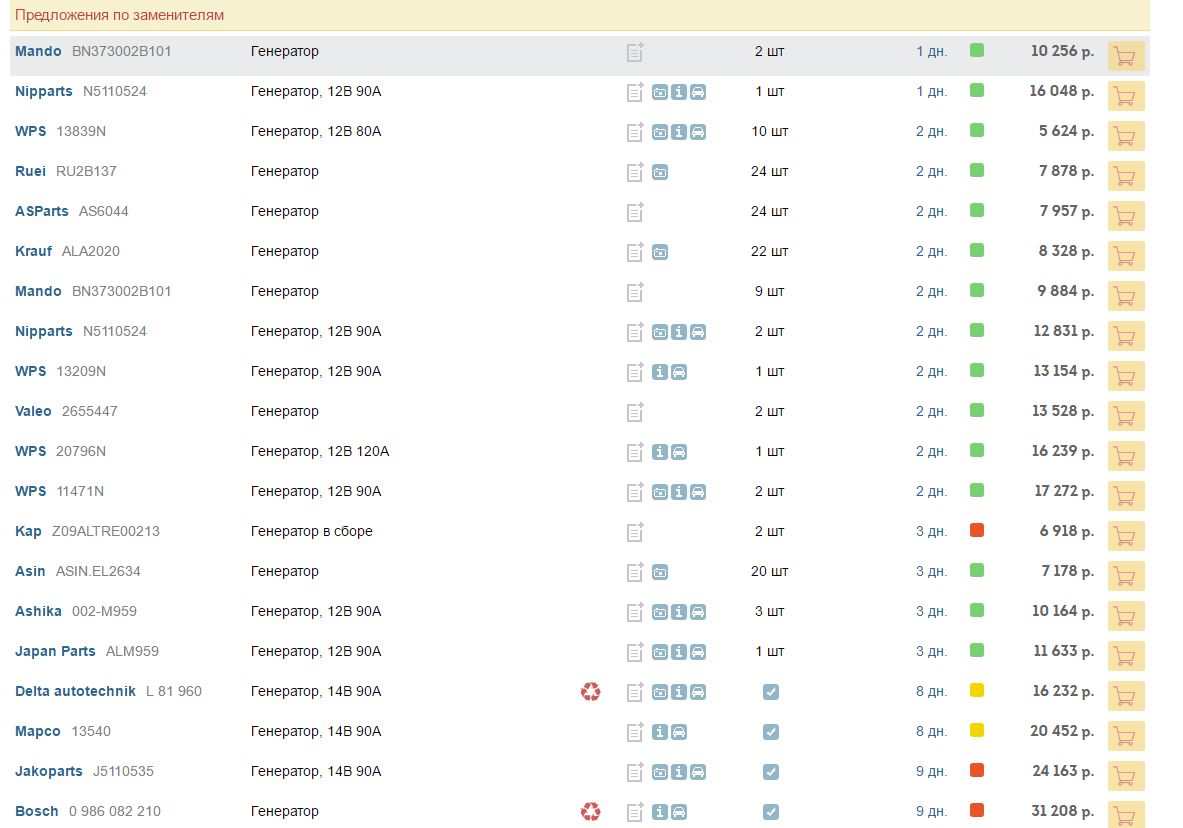
Task: Open the Japan Parts brand link
Action: [x=55, y=651]
